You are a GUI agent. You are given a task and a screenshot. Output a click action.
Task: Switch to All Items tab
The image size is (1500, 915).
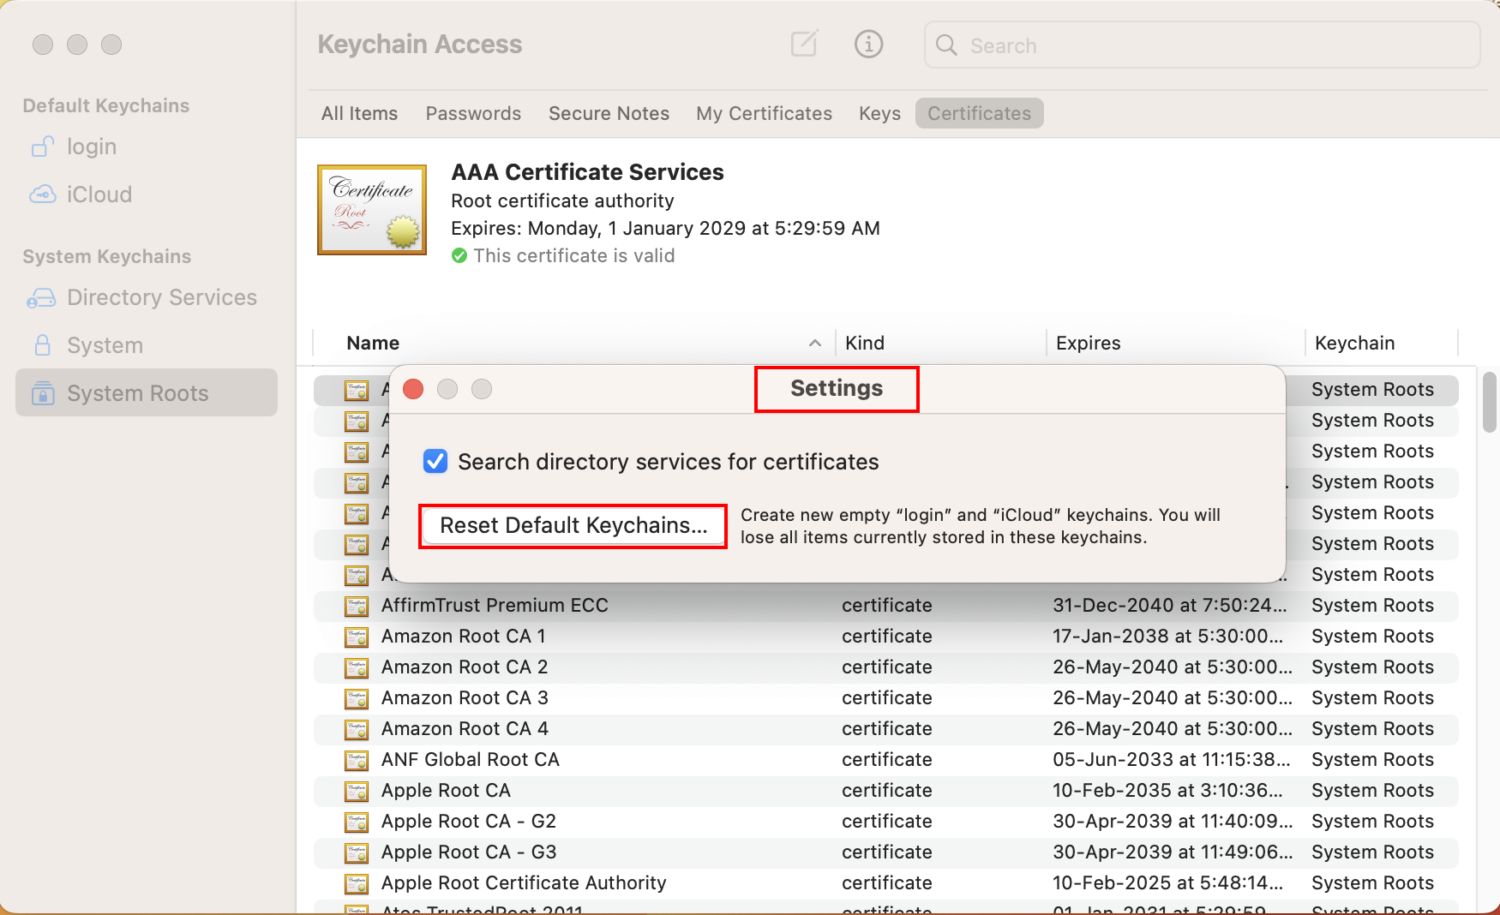[359, 114]
